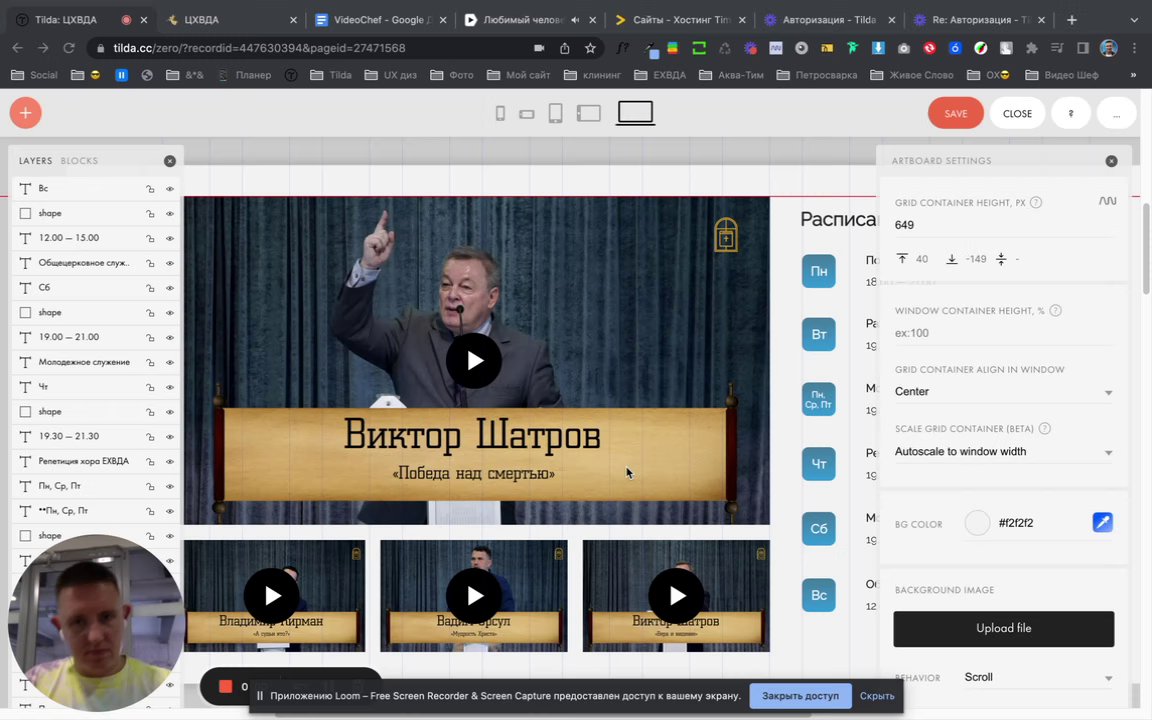The image size is (1152, 720).
Task: Click the orange add element plus button
Action: [x=25, y=113]
